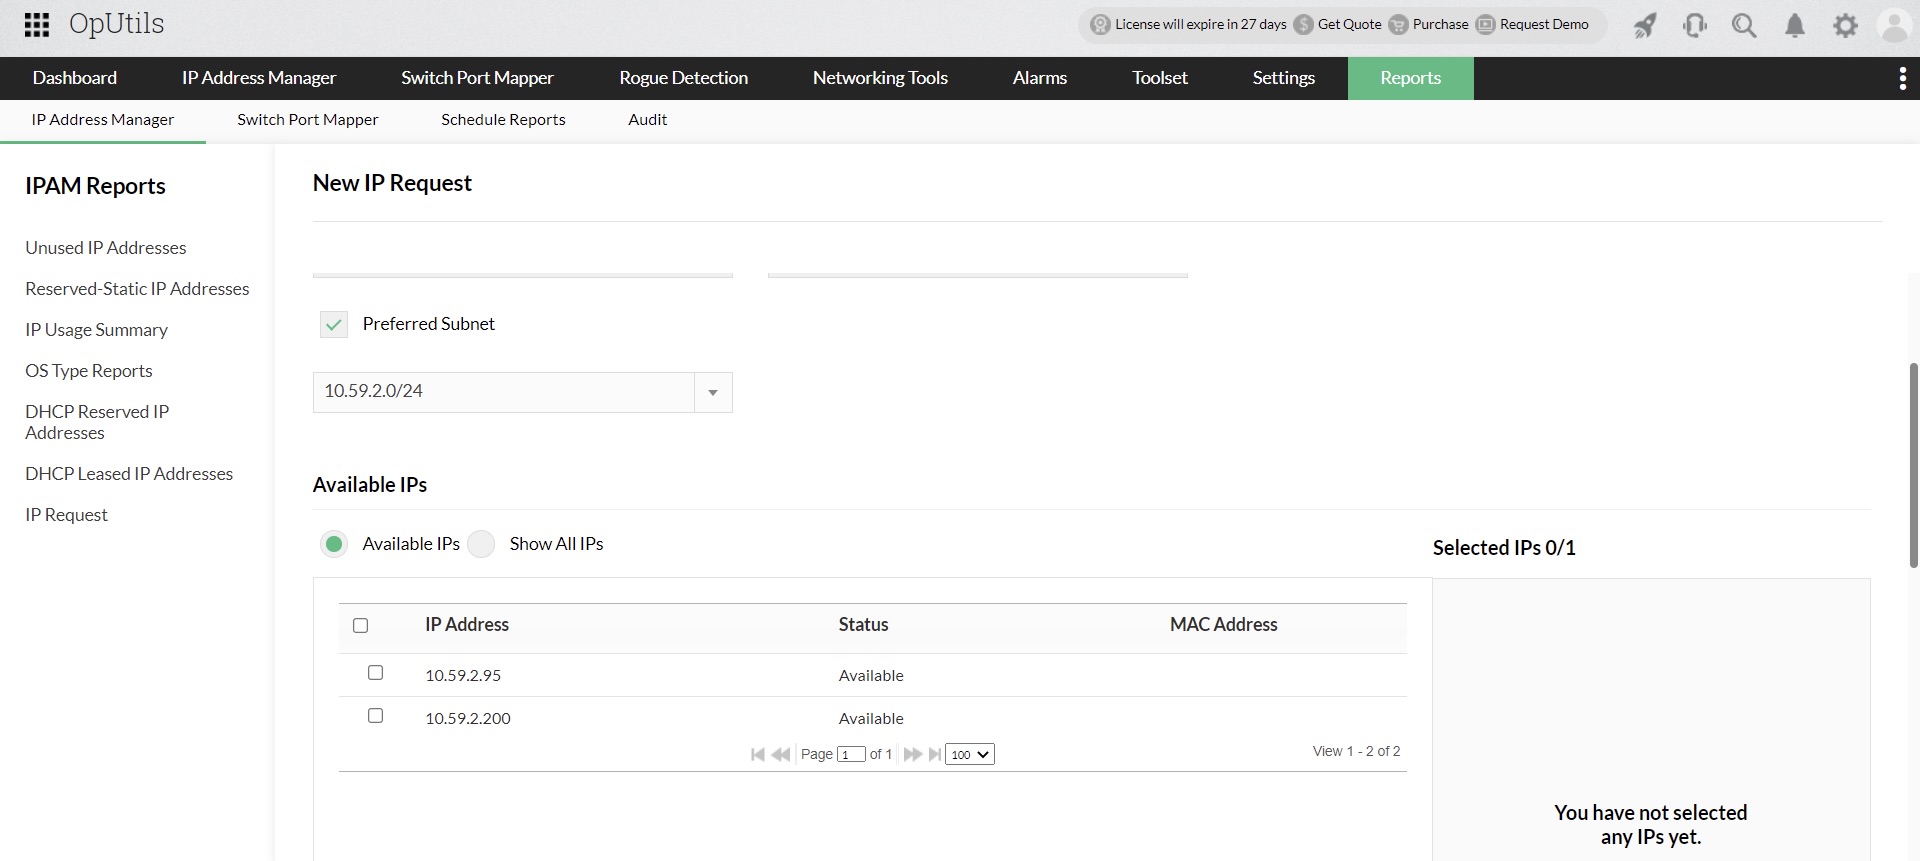Open the settings gear icon
The height and width of the screenshot is (861, 1920).
[1845, 25]
